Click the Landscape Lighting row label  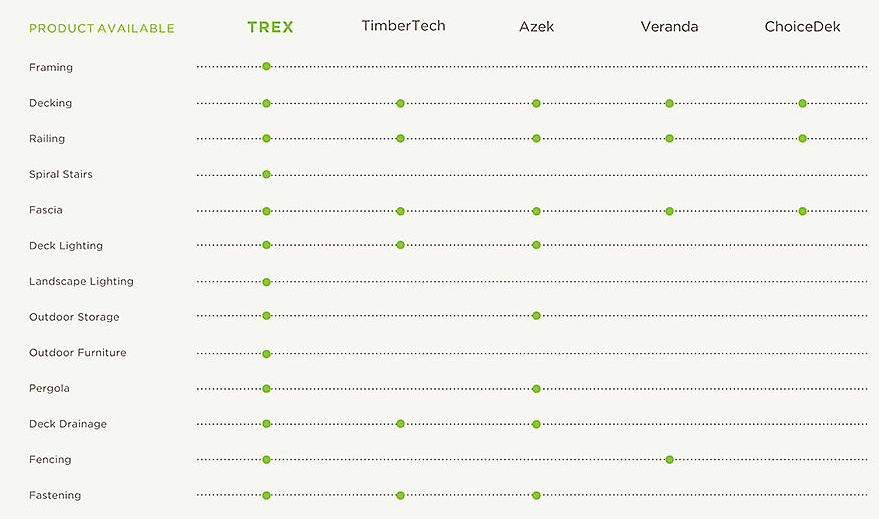point(81,282)
